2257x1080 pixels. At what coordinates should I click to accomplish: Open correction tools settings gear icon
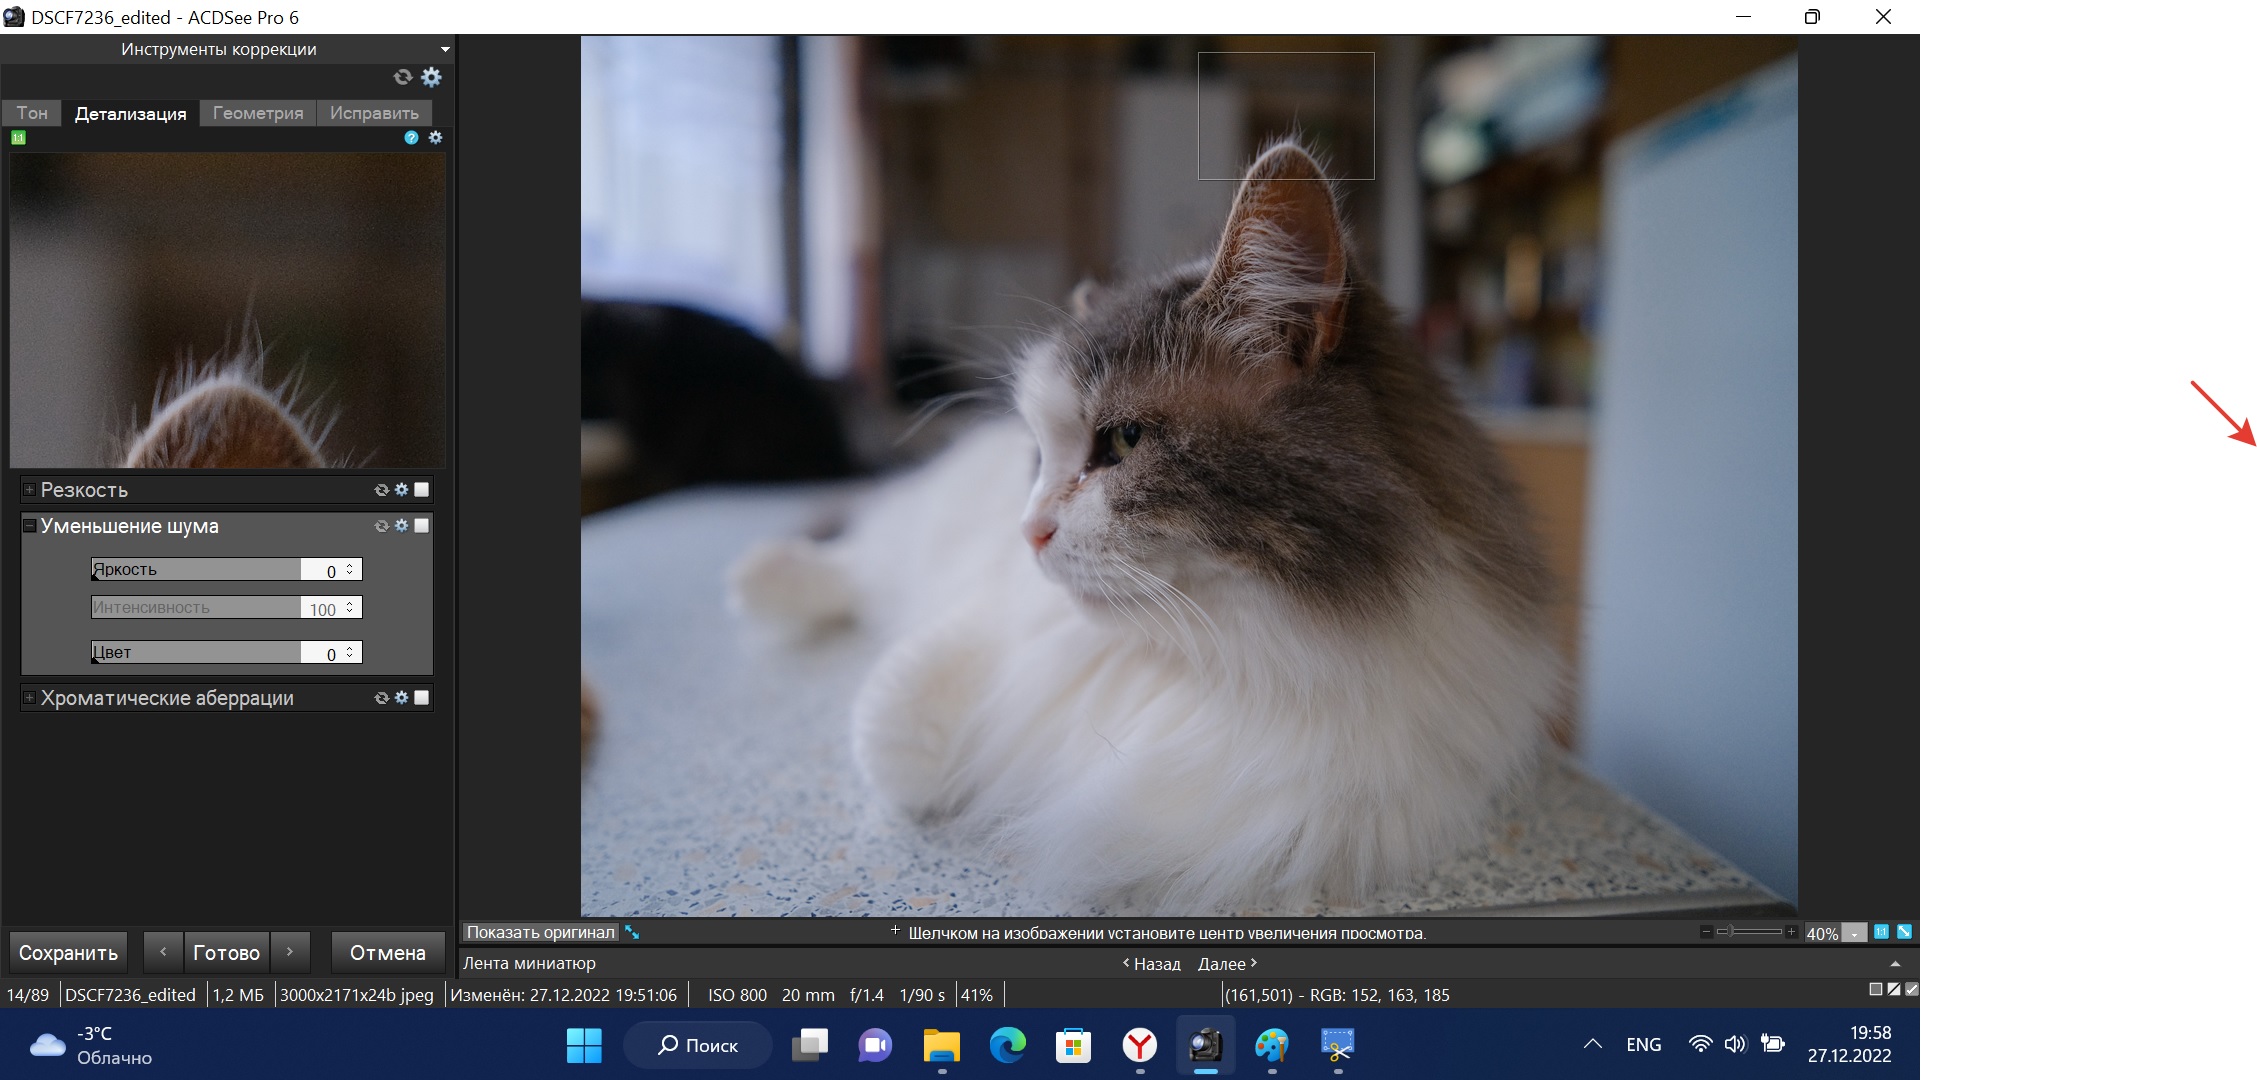431,77
